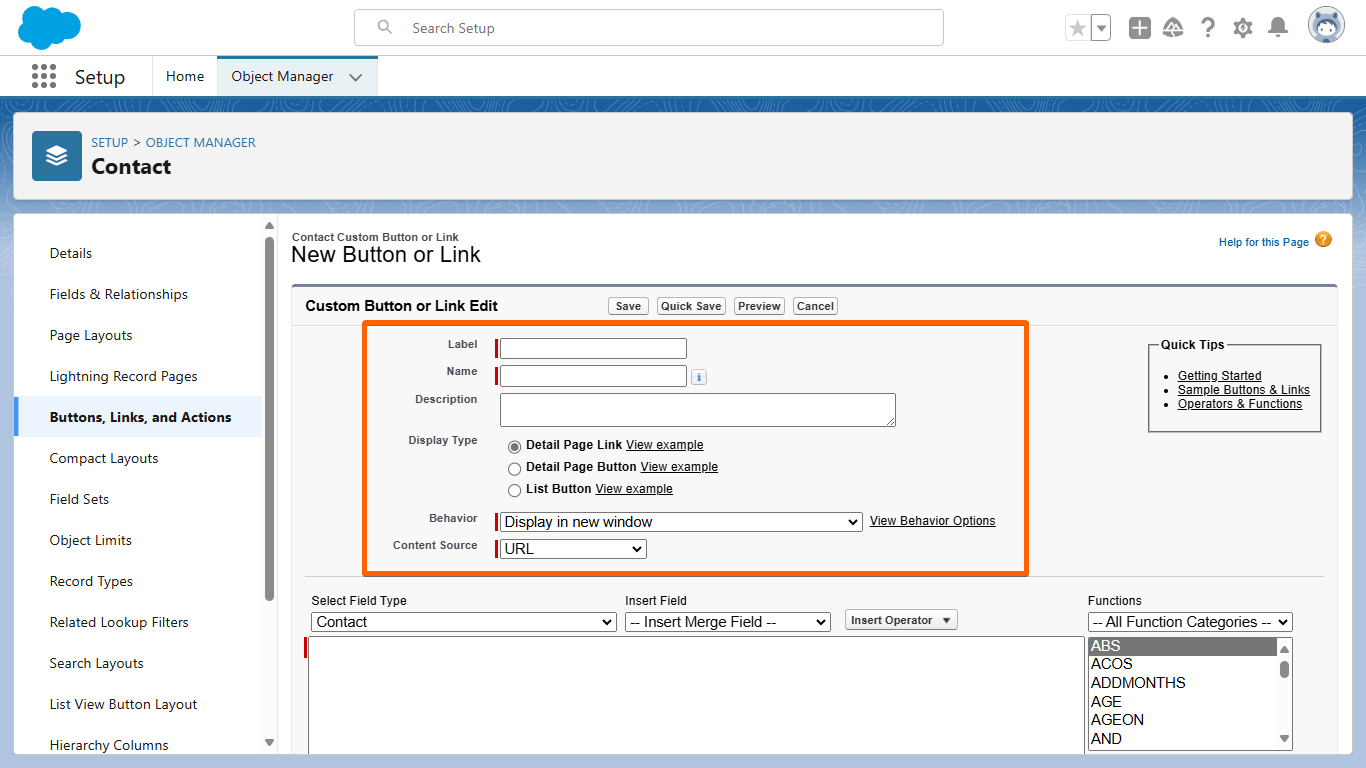Viewport: 1366px width, 768px height.
Task: Open Page Layouts in sidebar
Action: (x=91, y=335)
